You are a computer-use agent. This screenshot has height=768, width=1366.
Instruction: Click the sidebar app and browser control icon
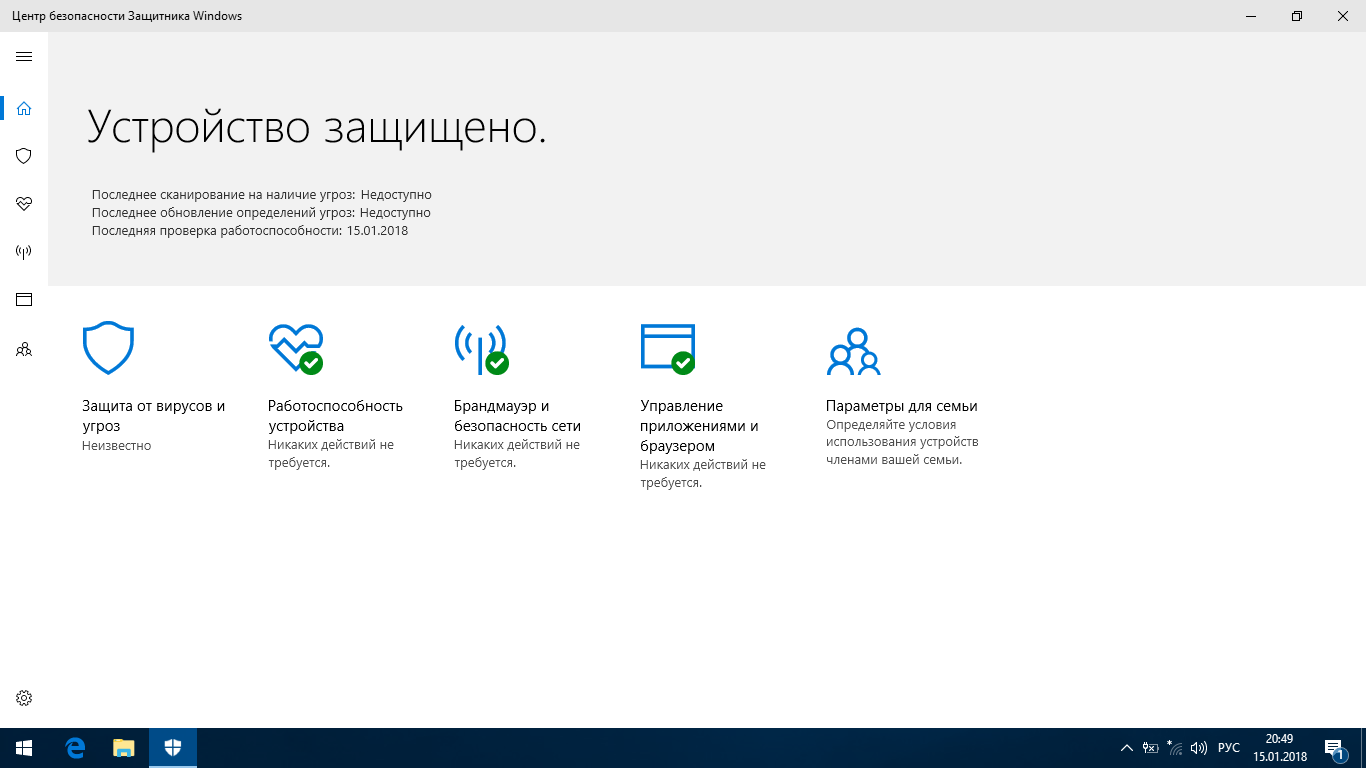click(24, 300)
